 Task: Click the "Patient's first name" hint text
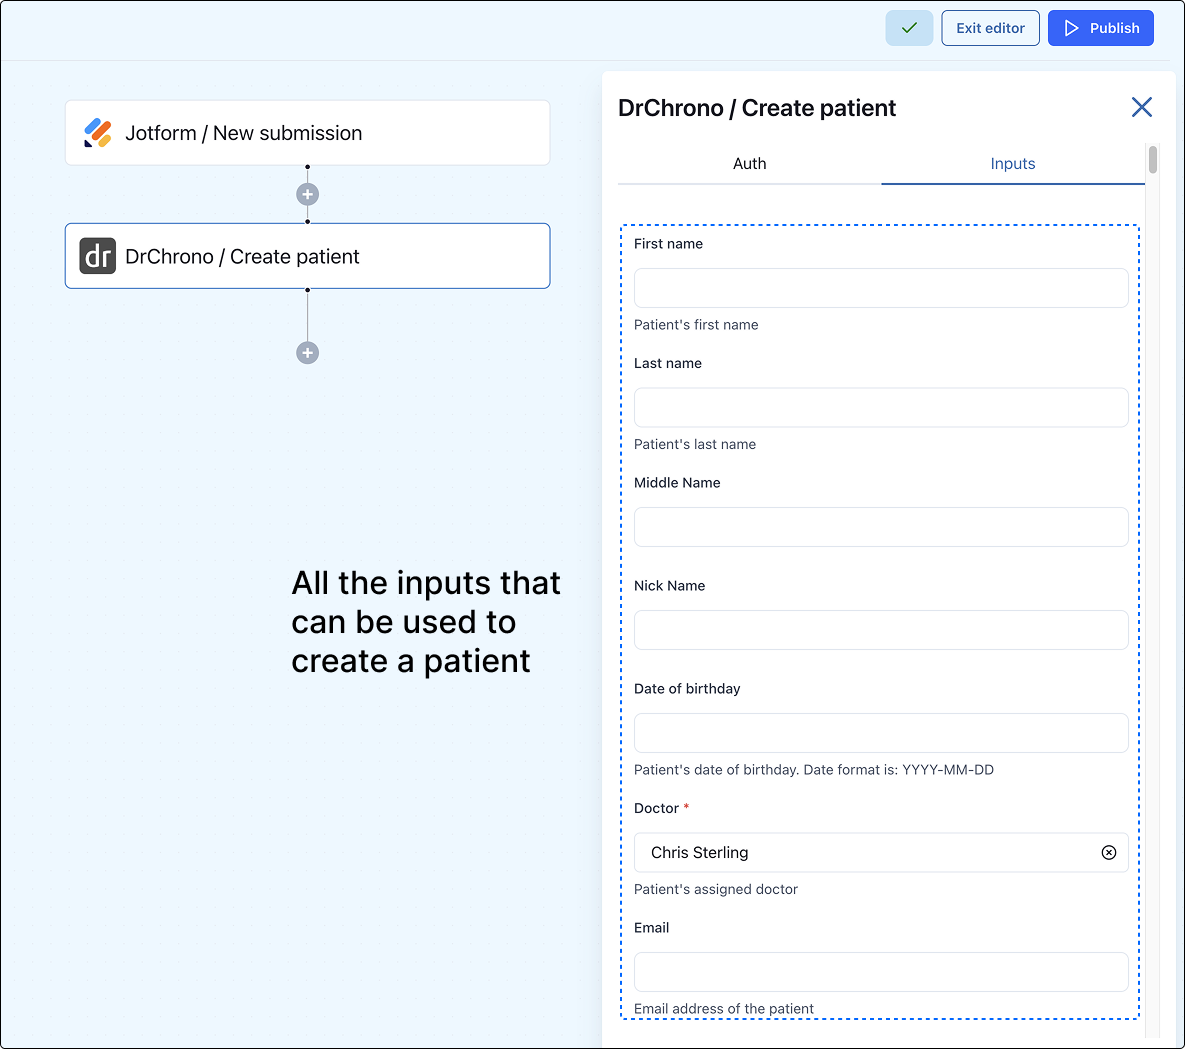tap(696, 325)
